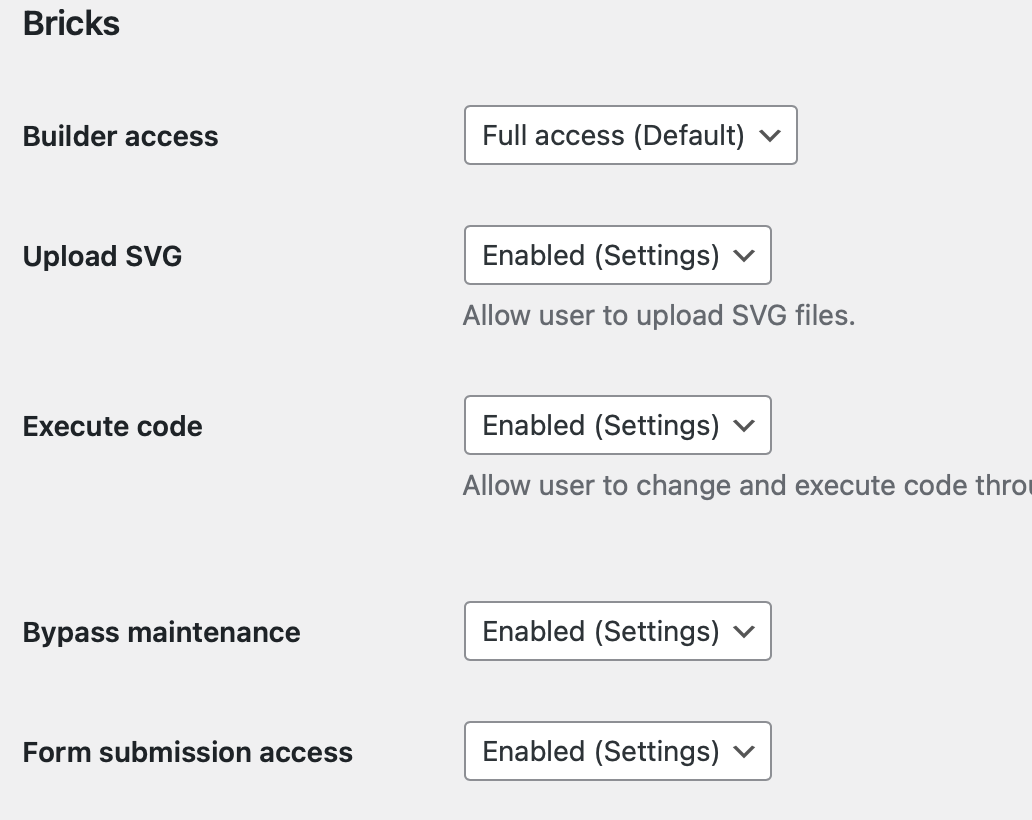
Task: Open the Upload SVG dropdown
Action: point(617,255)
